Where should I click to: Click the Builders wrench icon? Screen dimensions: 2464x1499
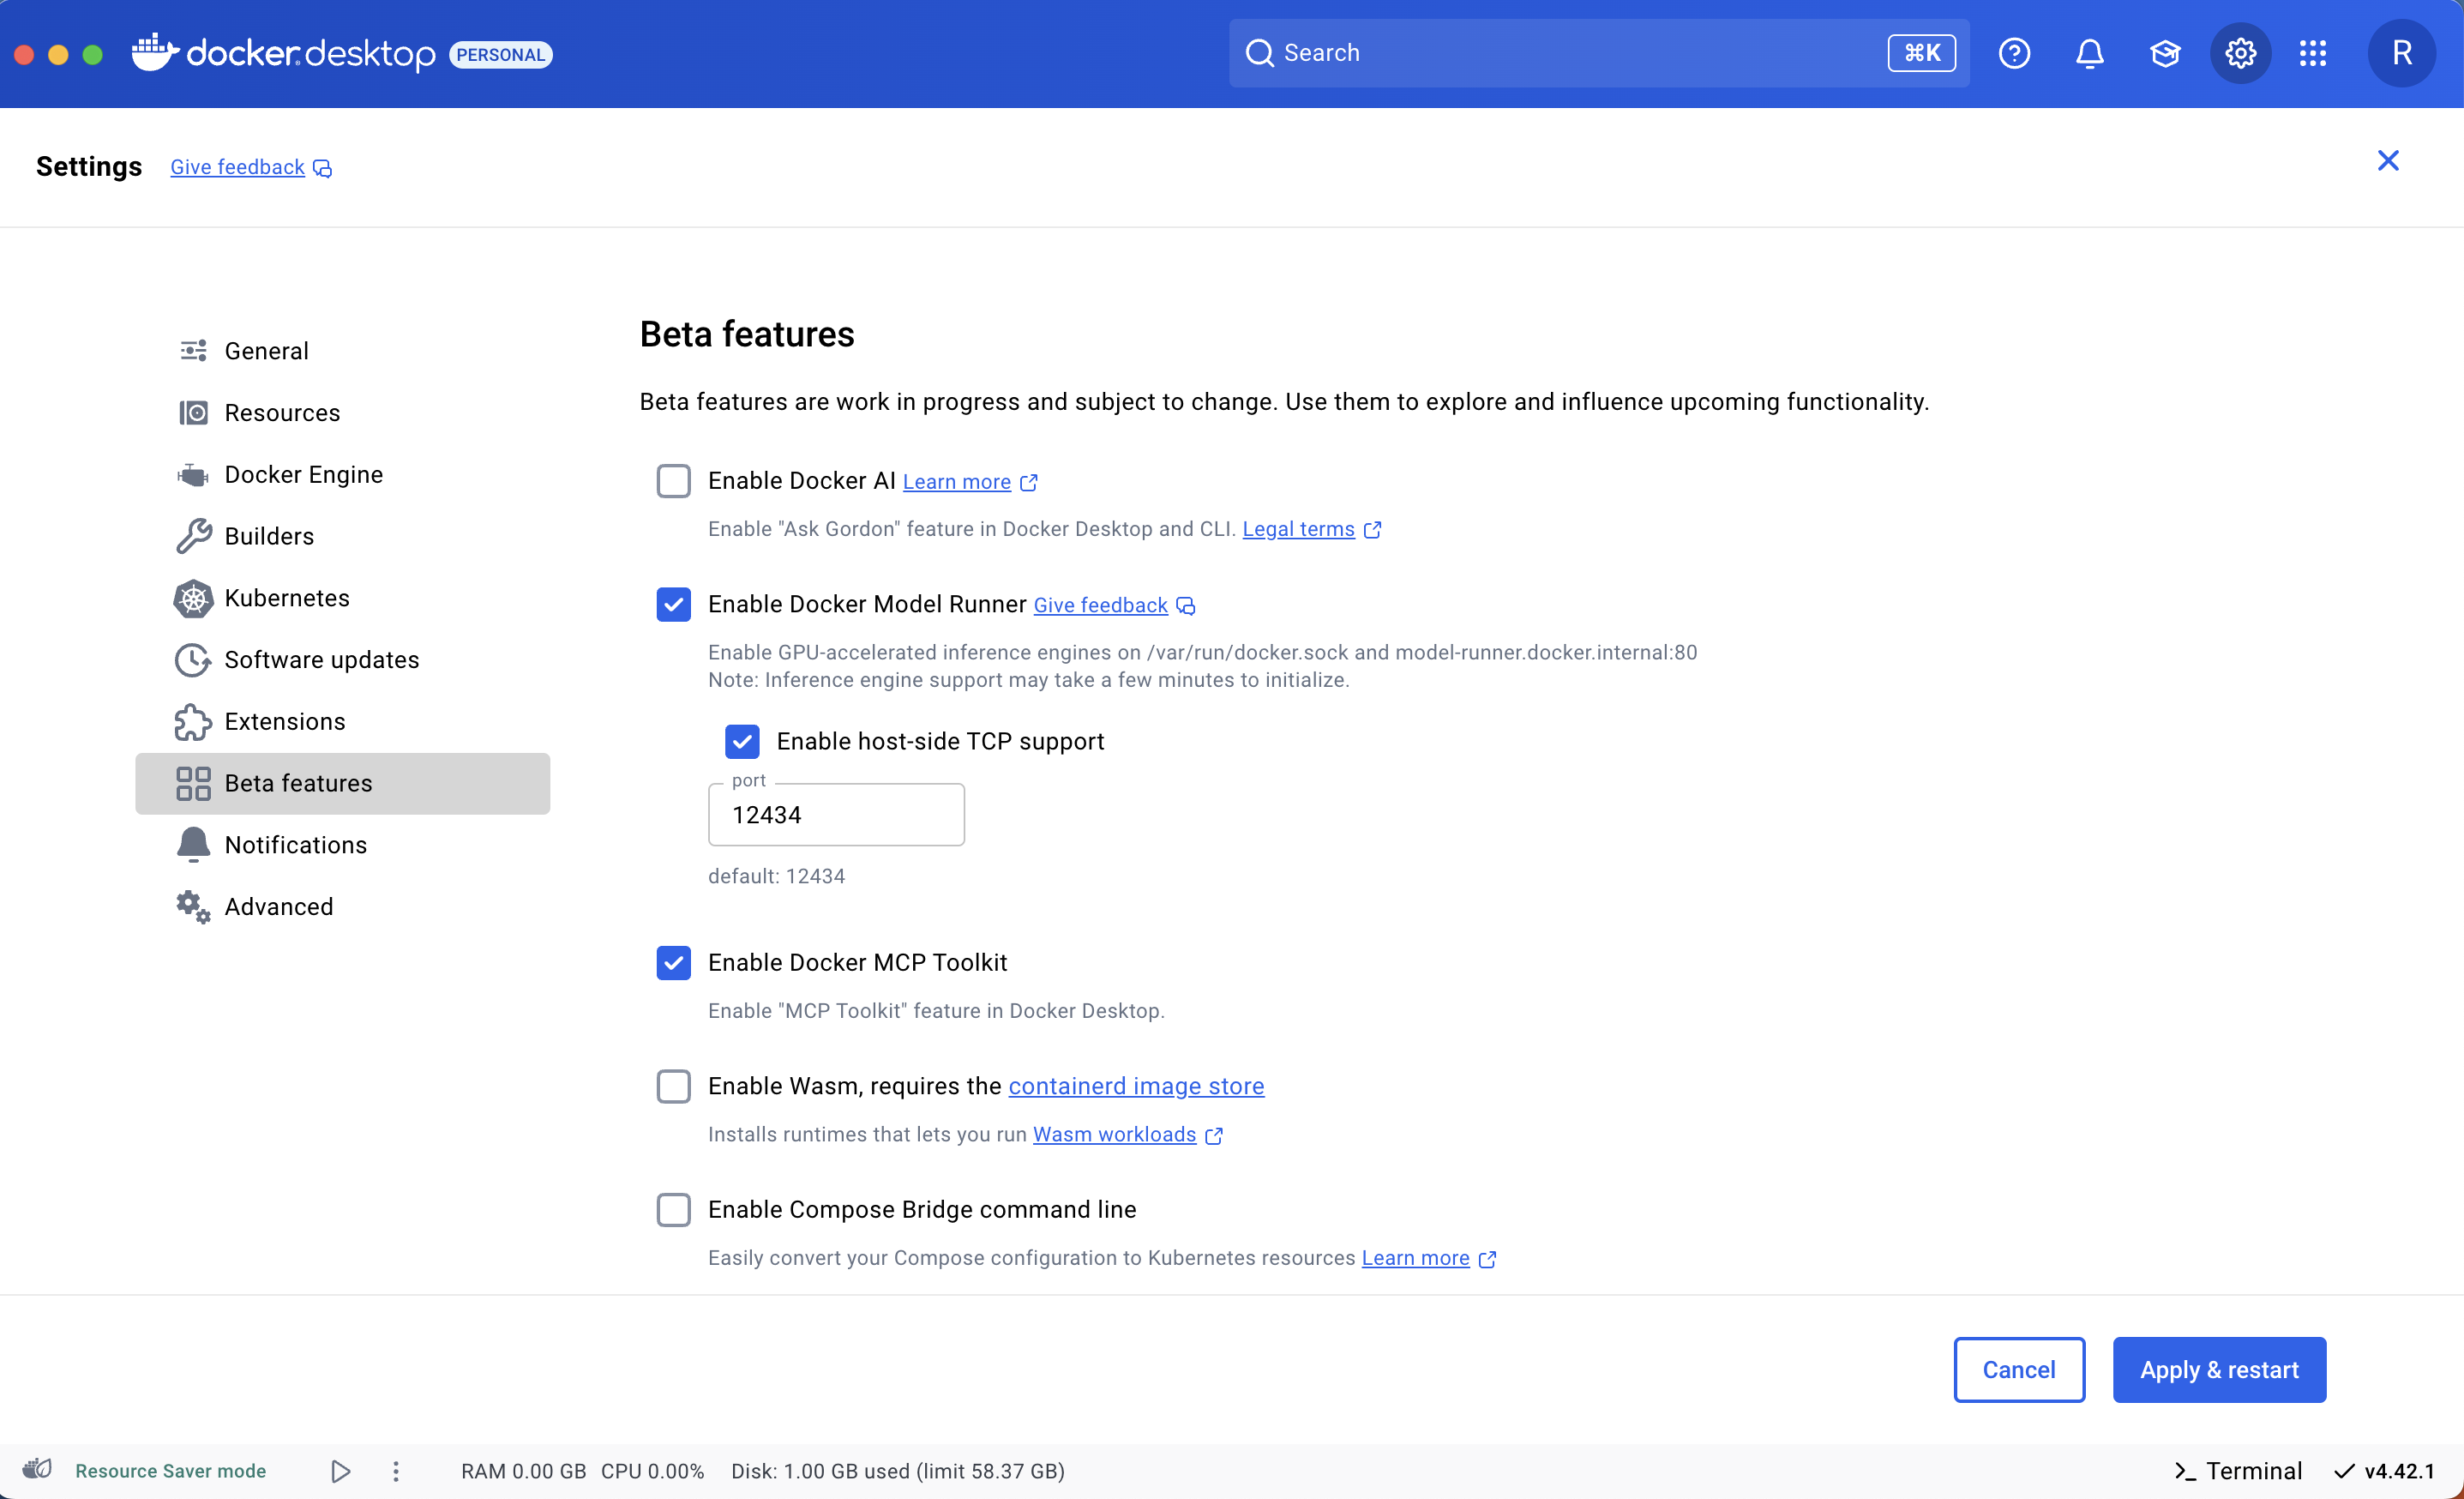coord(193,536)
